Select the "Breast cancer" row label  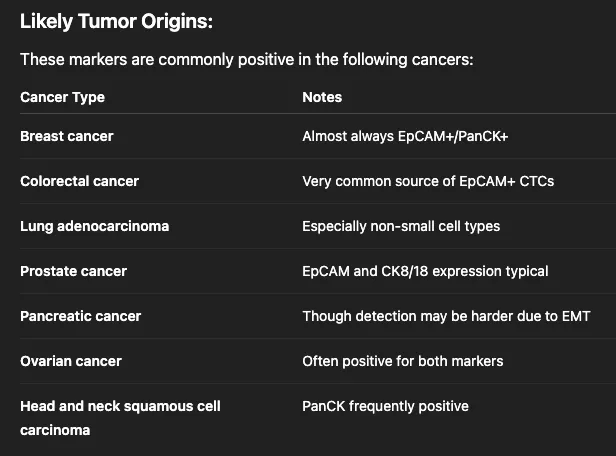click(67, 136)
